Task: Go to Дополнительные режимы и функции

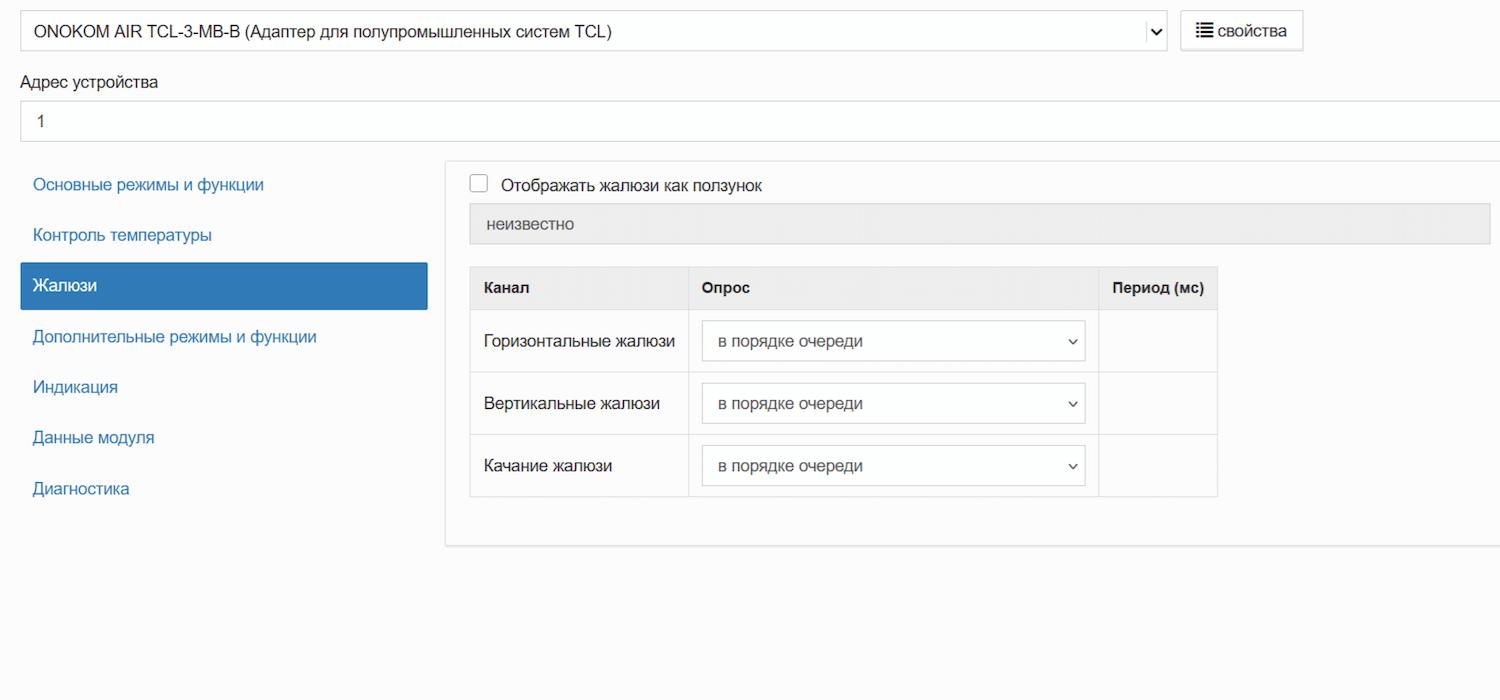Action: (174, 337)
